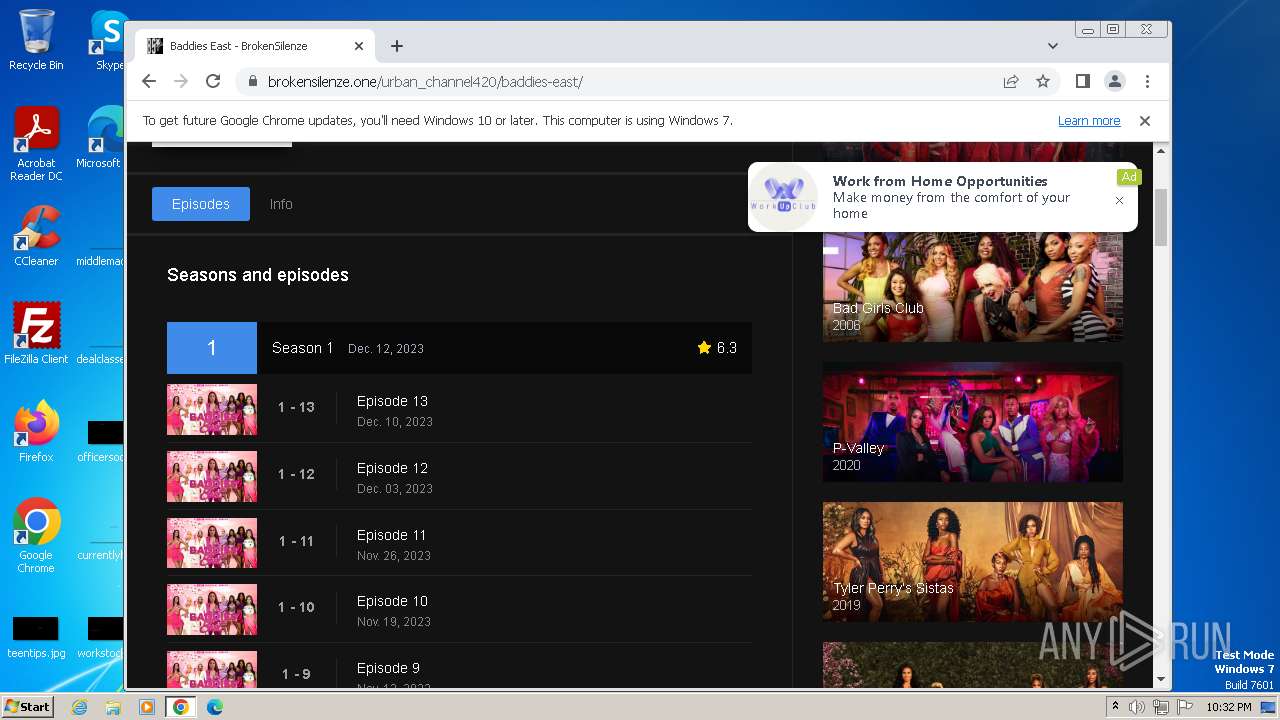Open the Chrome profile avatar
The width and height of the screenshot is (1280, 720).
coord(1114,81)
